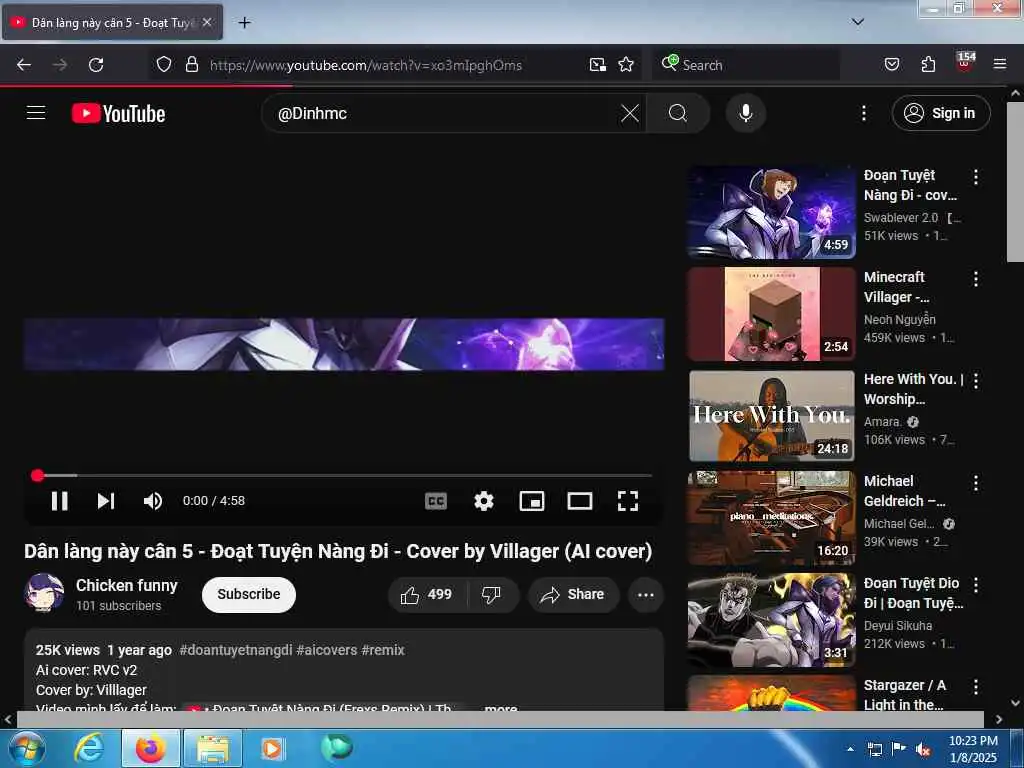Screen dimensions: 1024x768
Task: Open YouTube settings three-dot menu
Action: [863, 113]
